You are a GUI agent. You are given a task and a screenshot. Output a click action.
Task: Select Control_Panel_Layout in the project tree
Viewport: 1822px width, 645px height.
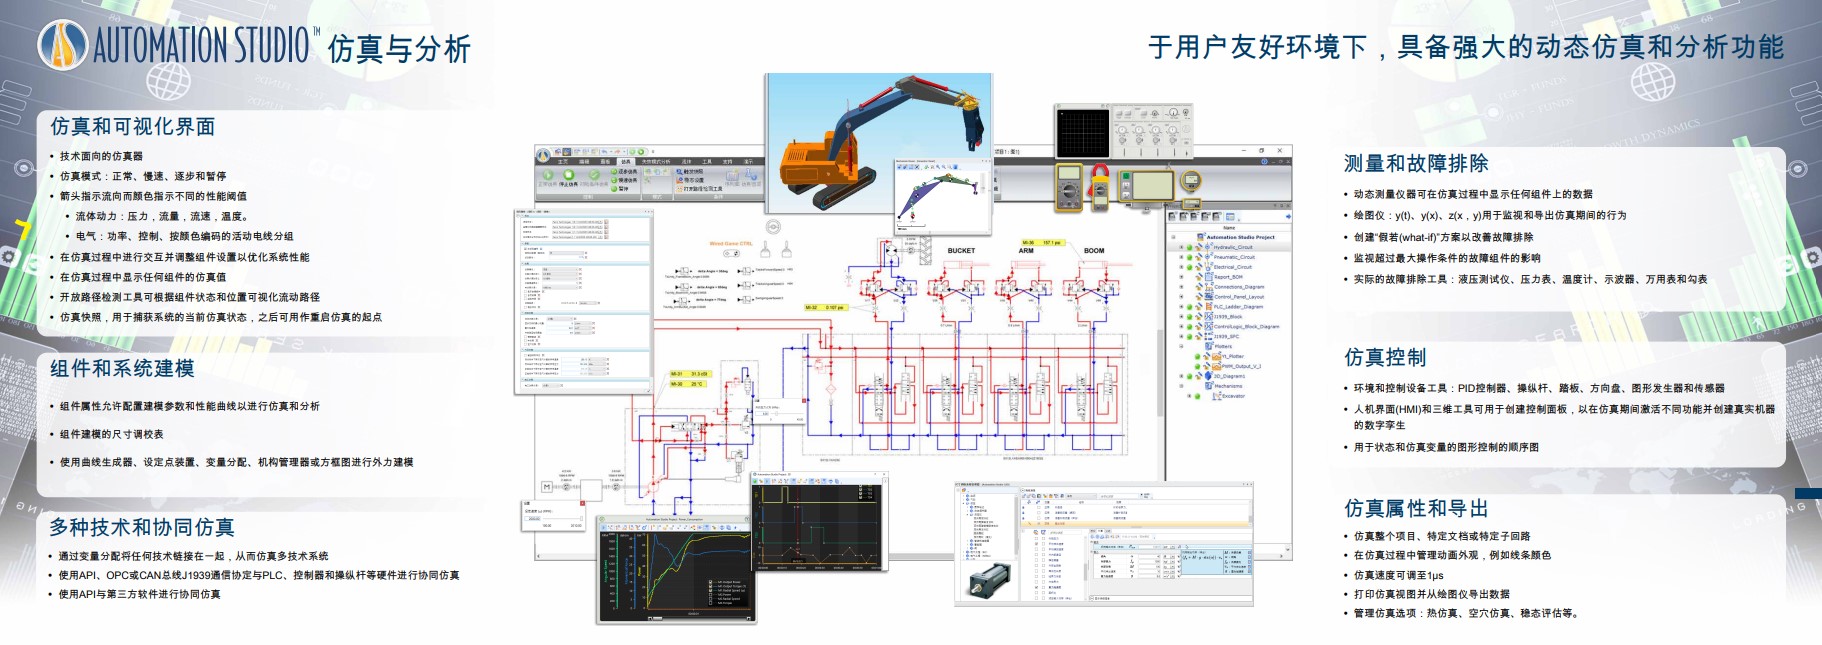(1239, 297)
